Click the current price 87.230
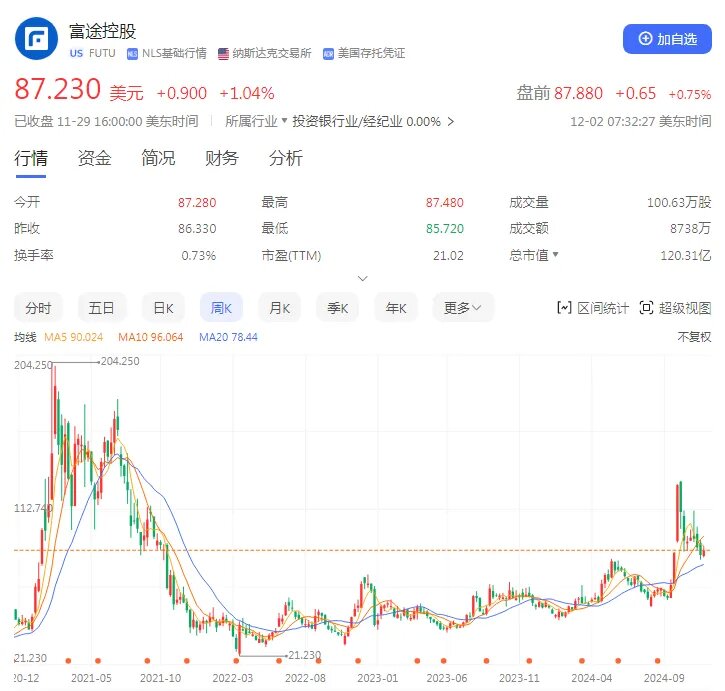 coord(58,89)
